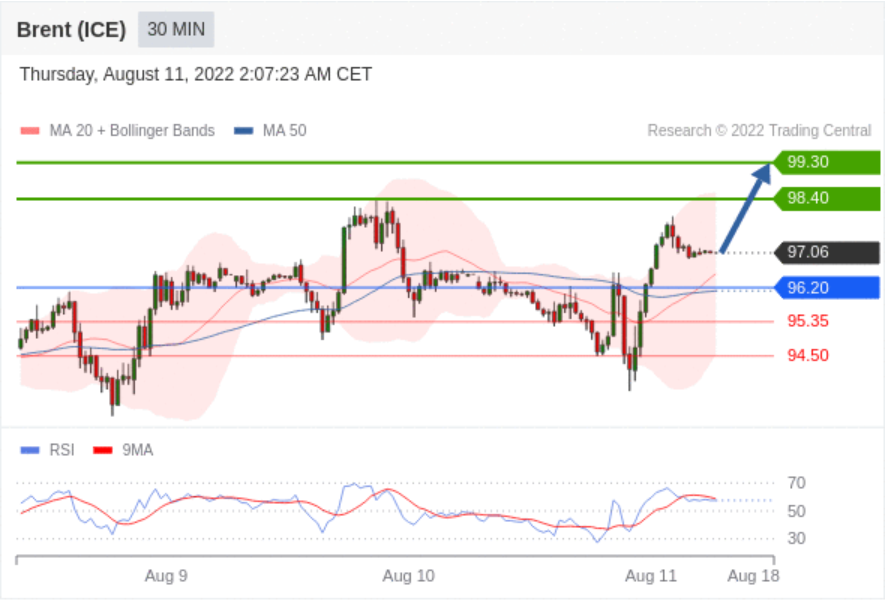
Task: Select the 99.30 green target price tag
Action: pos(827,162)
